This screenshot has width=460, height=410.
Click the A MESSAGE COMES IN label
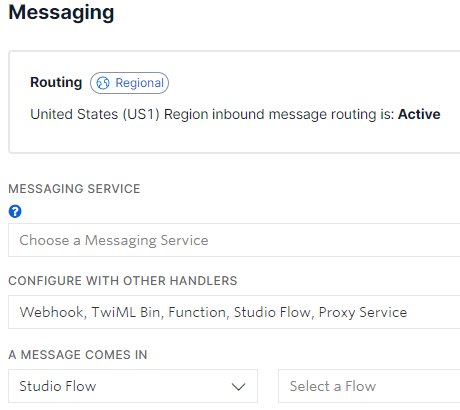point(78,355)
